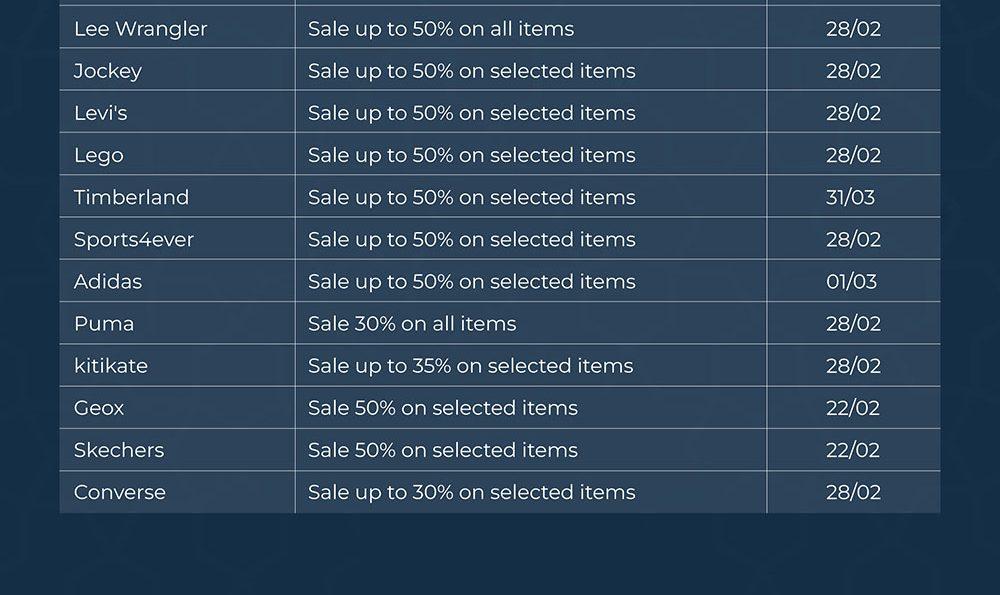Click the Skechers brand cell
The height and width of the screenshot is (595, 1000).
119,449
